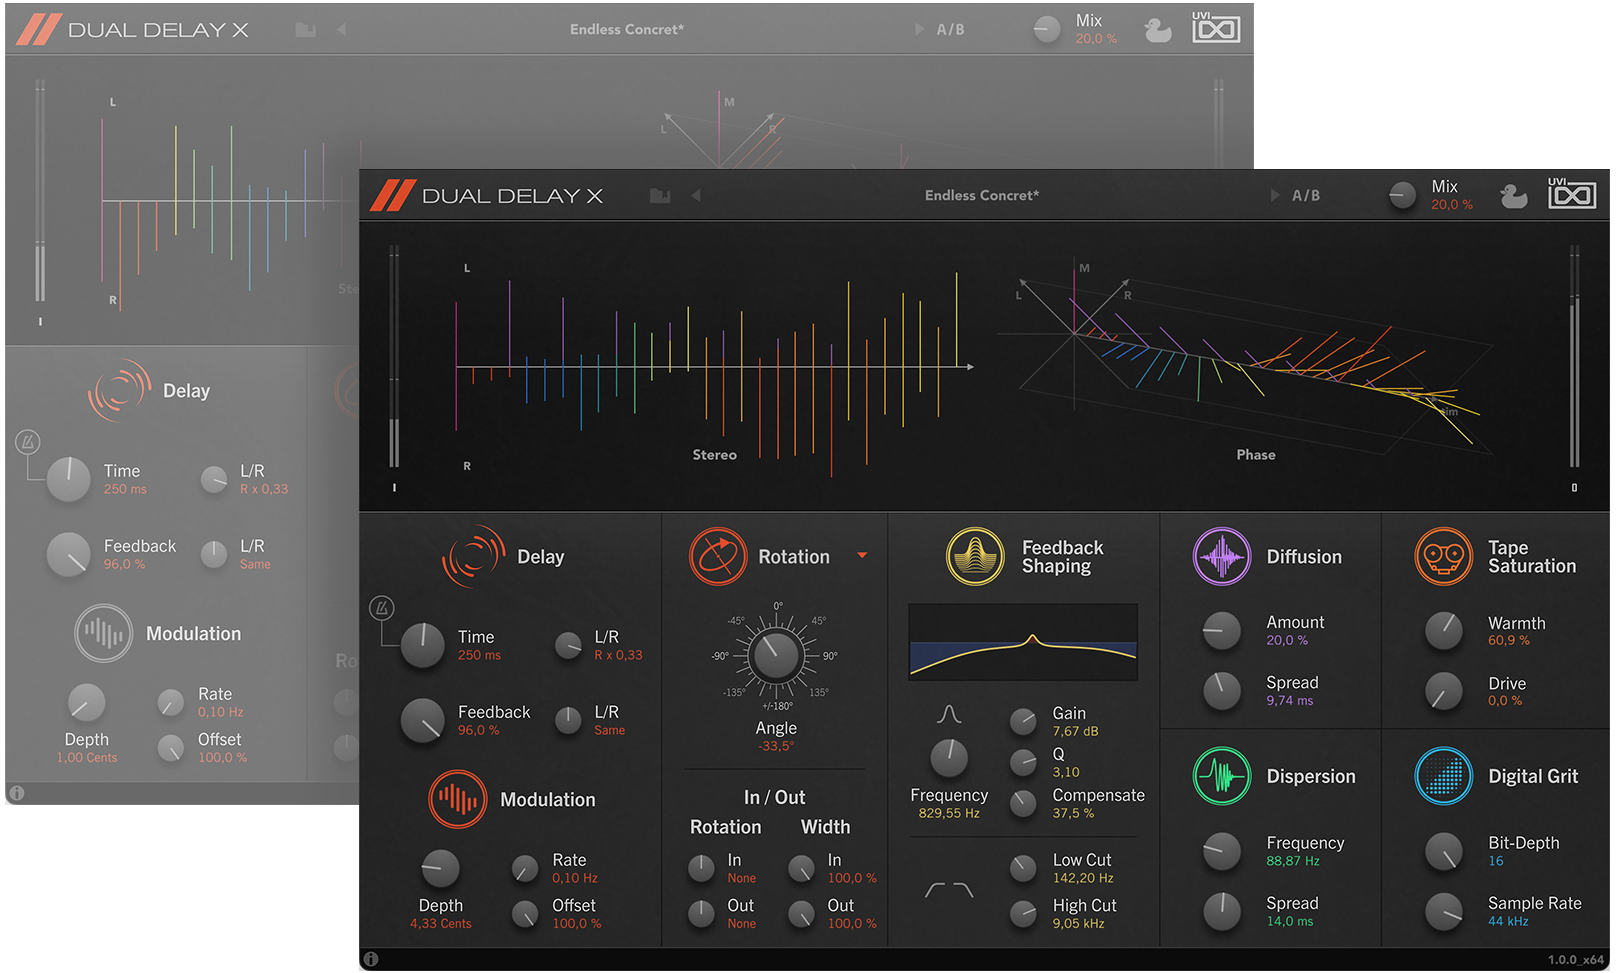The image size is (1618, 973).
Task: Go to next preset in front window
Action: coord(1275,195)
